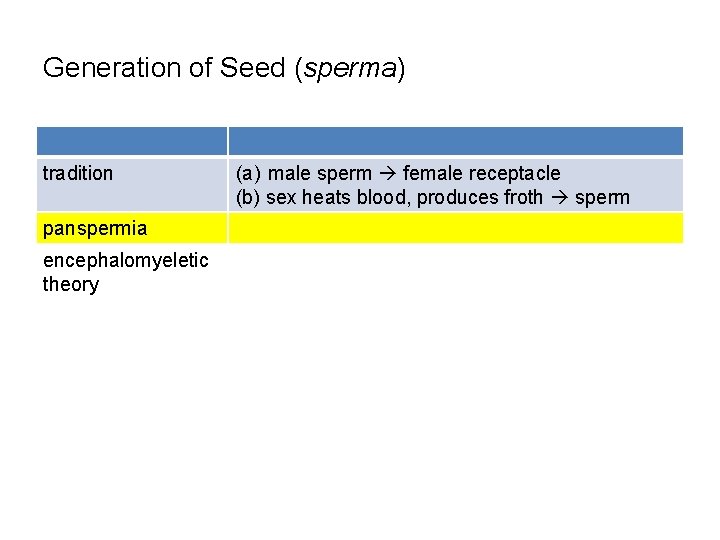Click the right blue header cell
720x540 pixels.
[455, 140]
